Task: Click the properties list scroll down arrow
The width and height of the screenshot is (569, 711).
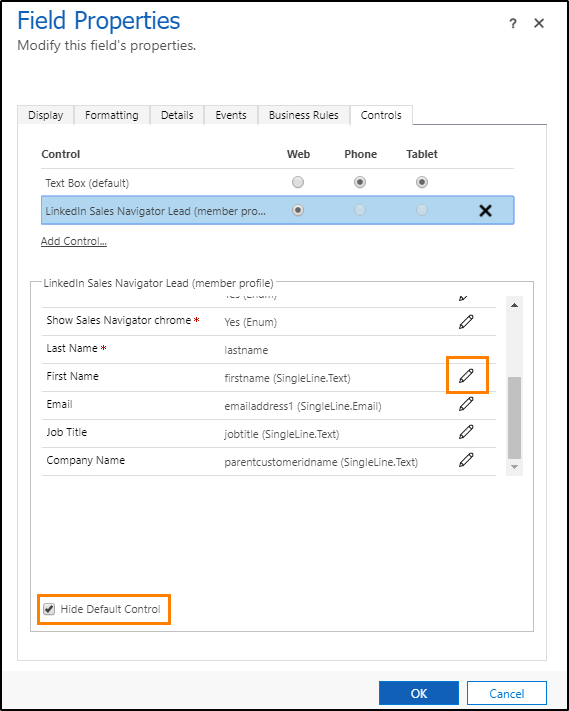Action: (514, 467)
